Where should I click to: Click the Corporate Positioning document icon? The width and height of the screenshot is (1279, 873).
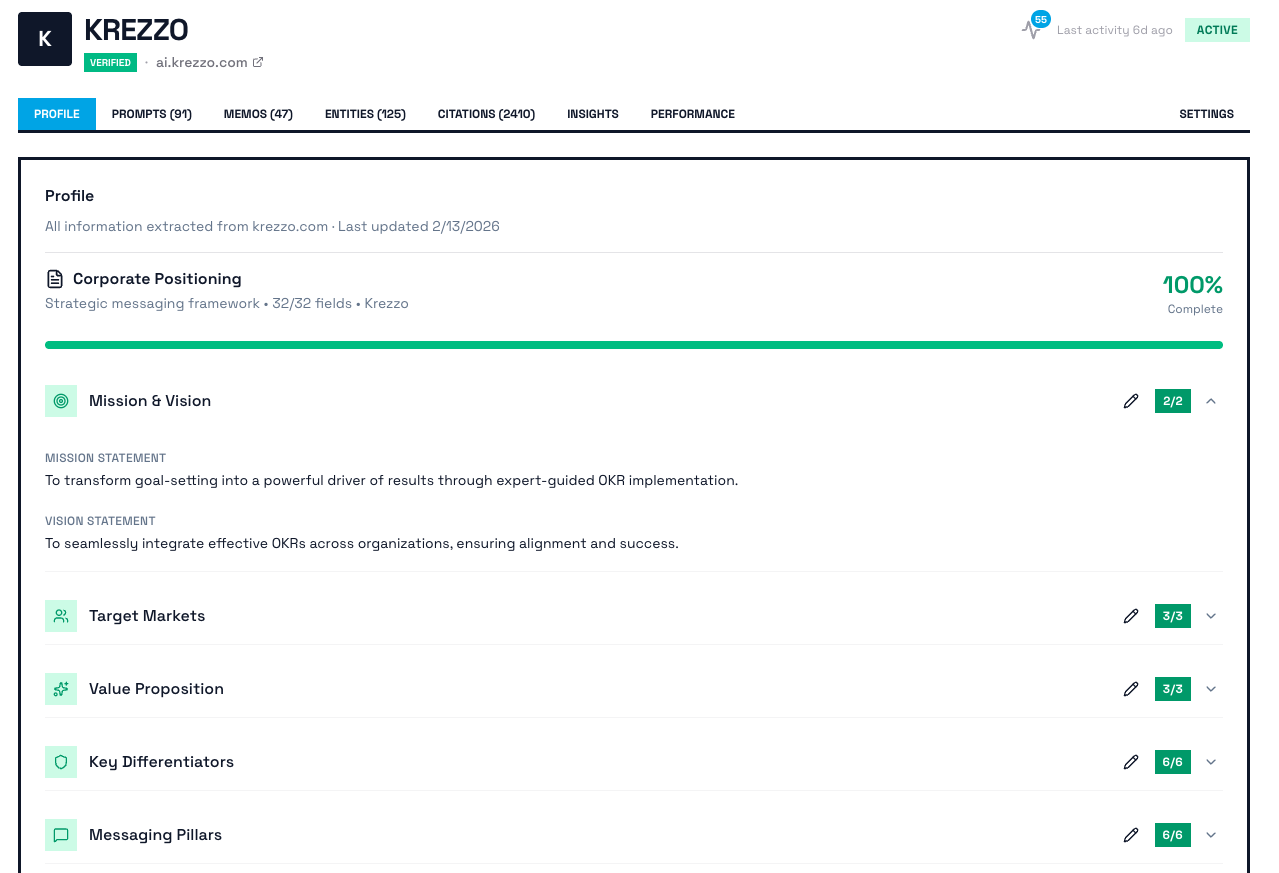[x=53, y=278]
